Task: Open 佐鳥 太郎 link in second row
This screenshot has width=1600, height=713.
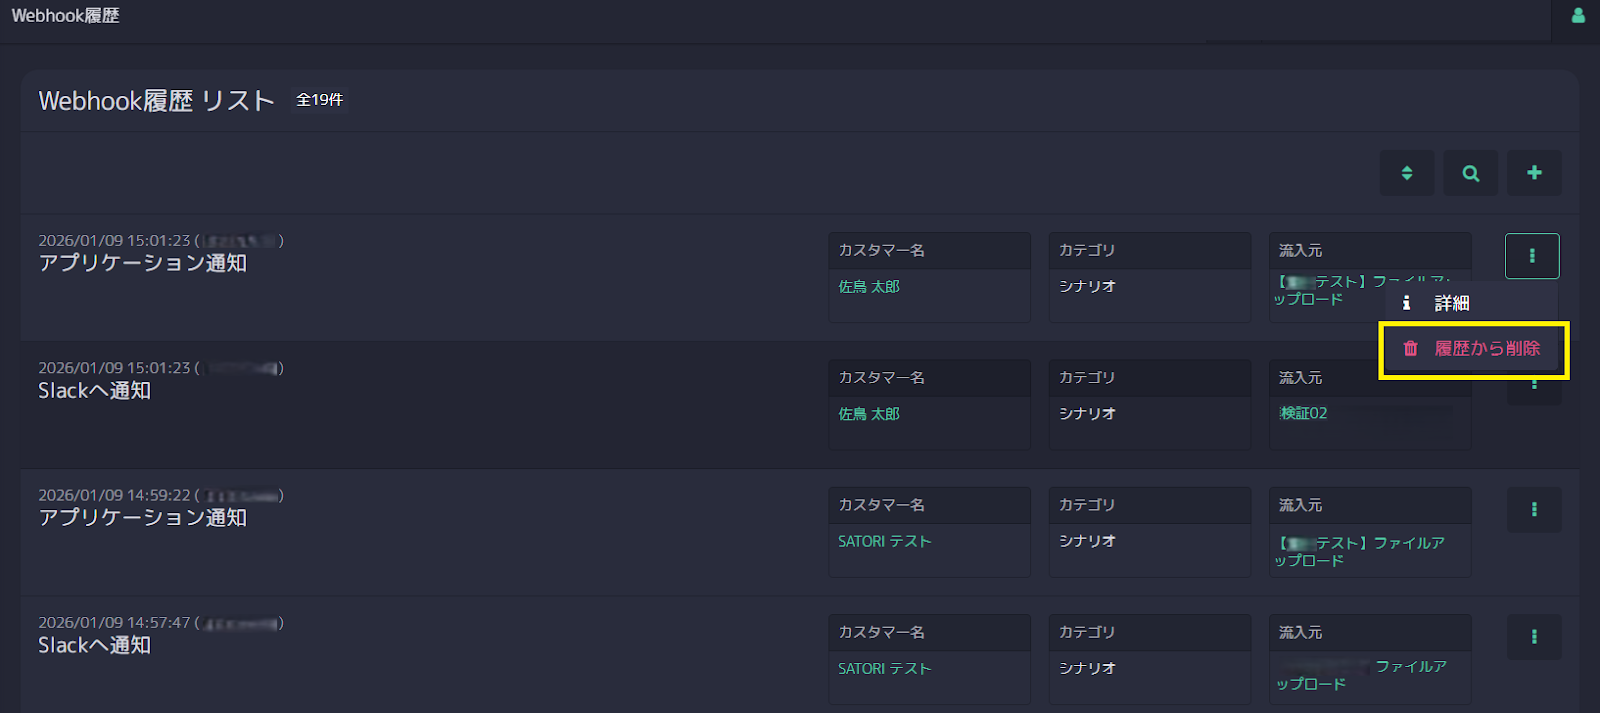Action: 869,414
